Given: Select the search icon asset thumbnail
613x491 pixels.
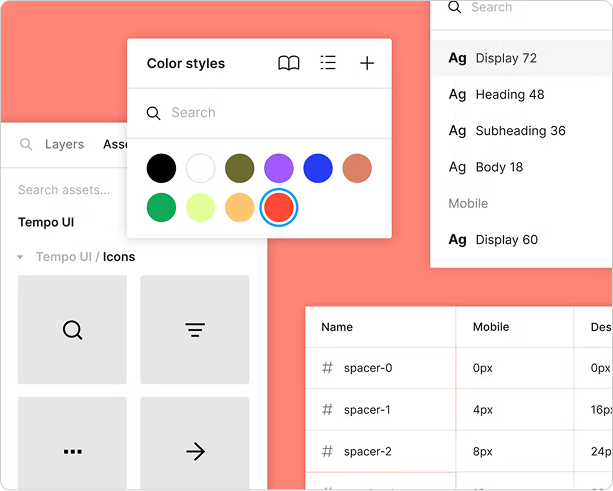Looking at the screenshot, I should coord(72,330).
